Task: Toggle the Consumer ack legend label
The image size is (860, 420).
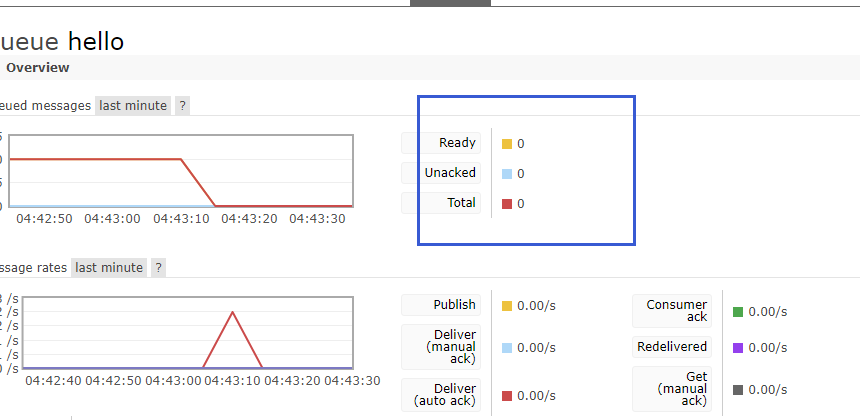Action: pos(672,311)
